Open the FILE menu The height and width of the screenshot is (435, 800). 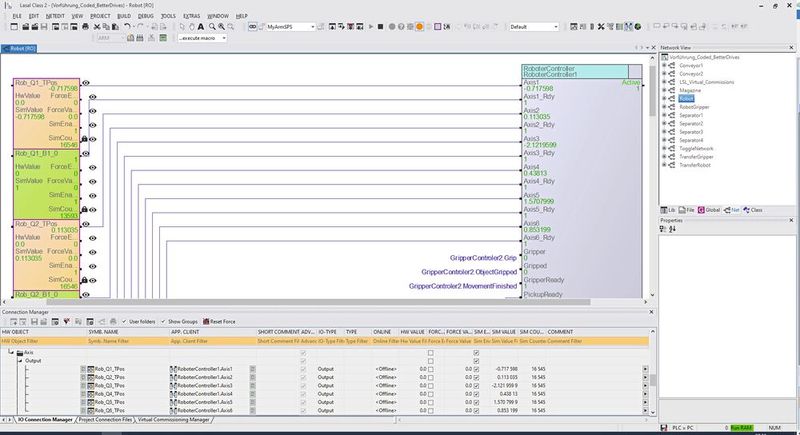[x=17, y=16]
